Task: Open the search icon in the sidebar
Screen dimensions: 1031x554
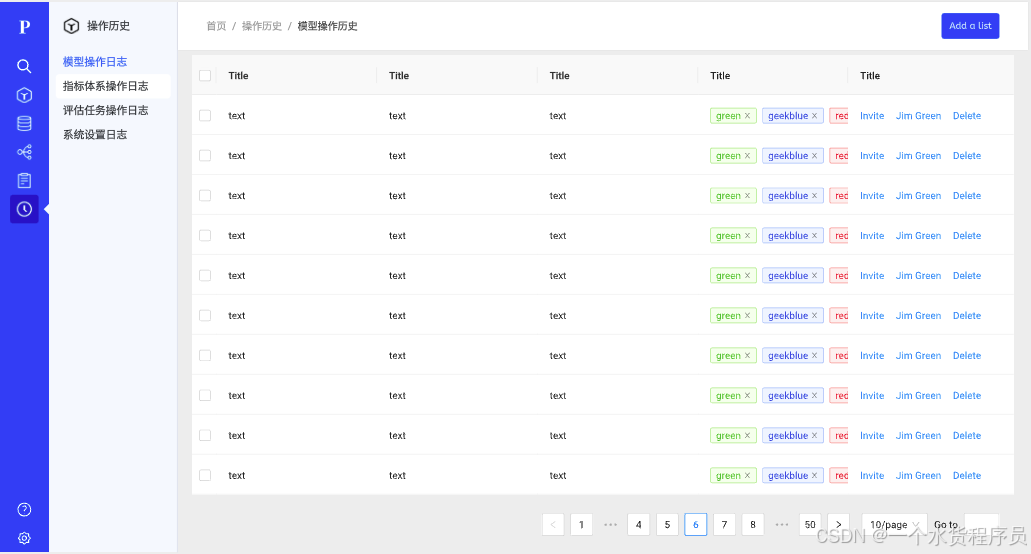Action: 24,66
